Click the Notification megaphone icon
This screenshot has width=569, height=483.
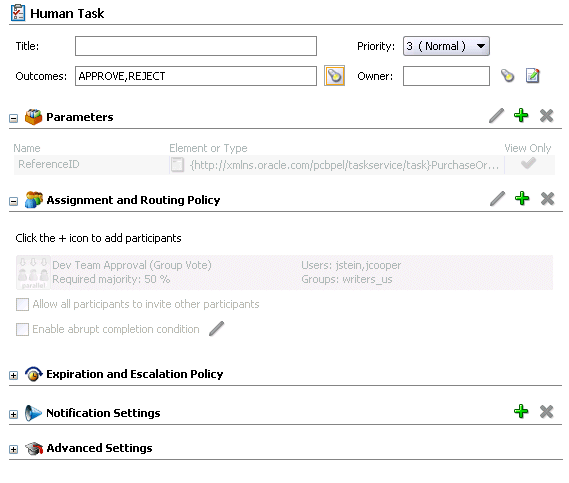[x=33, y=413]
